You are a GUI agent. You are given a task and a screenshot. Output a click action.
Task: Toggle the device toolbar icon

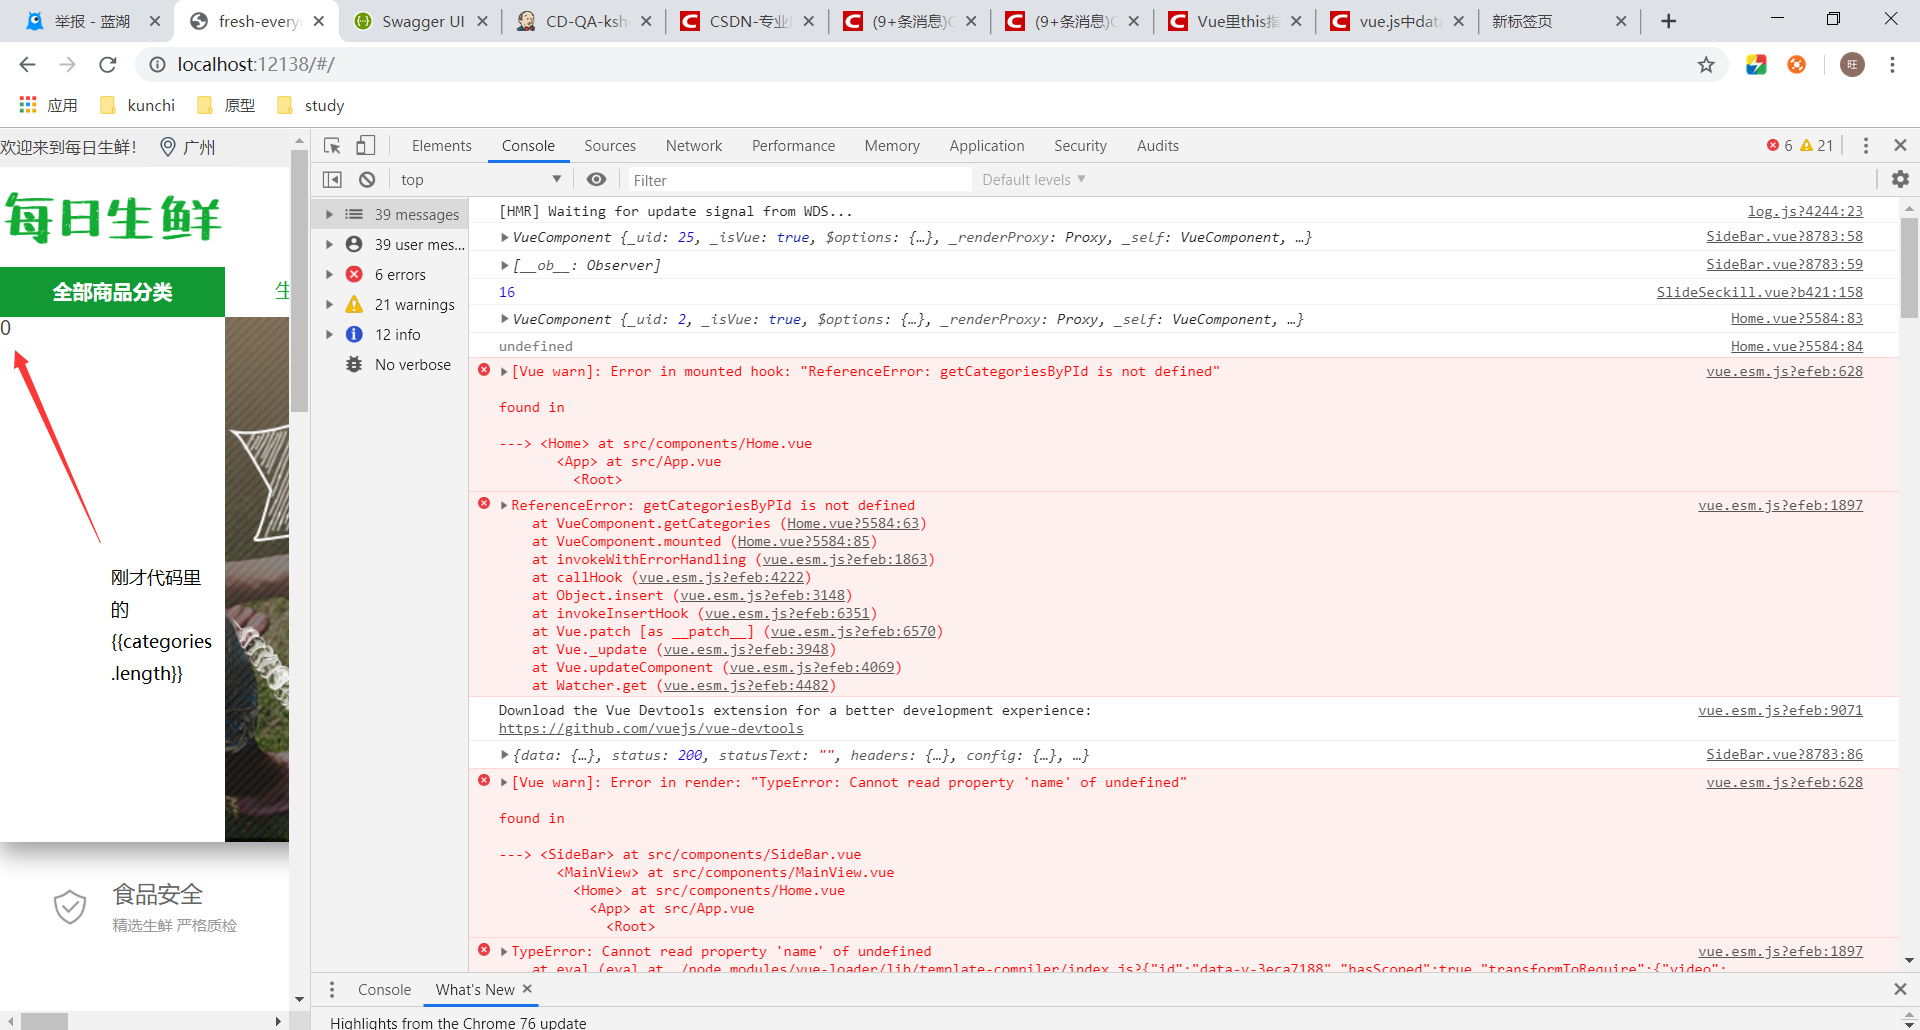366,146
